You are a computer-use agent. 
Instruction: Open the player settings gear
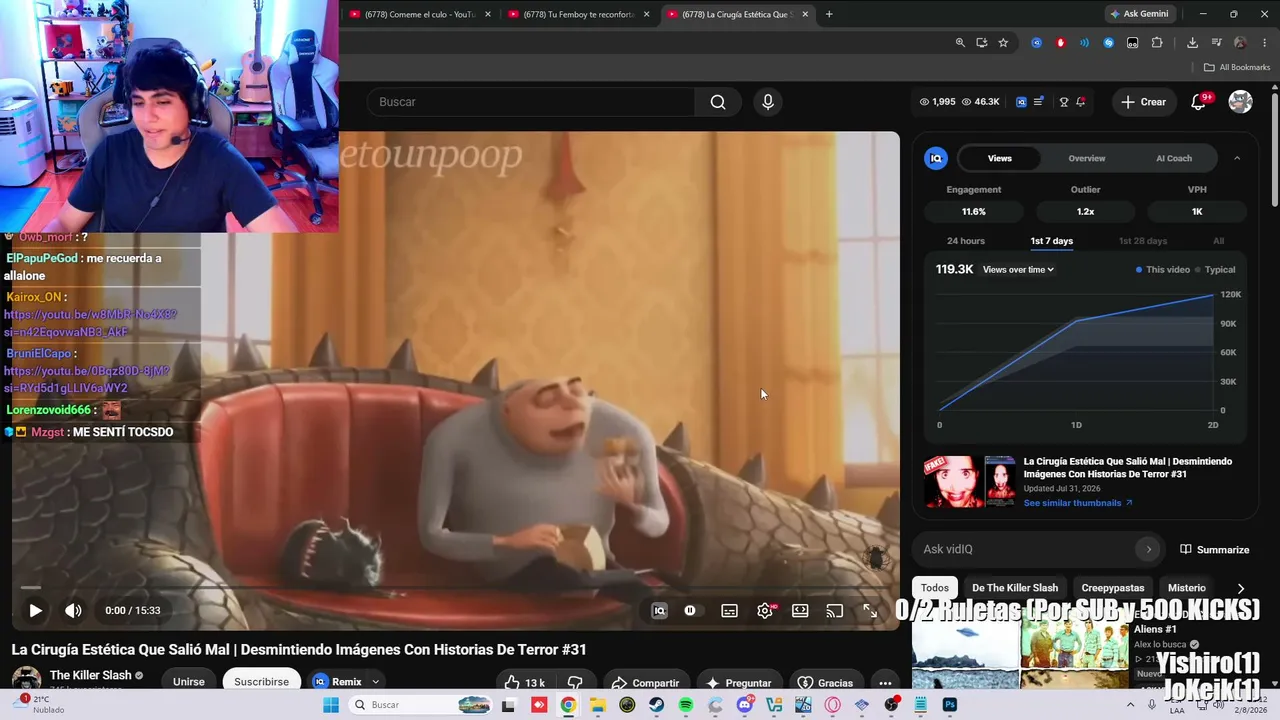point(765,610)
